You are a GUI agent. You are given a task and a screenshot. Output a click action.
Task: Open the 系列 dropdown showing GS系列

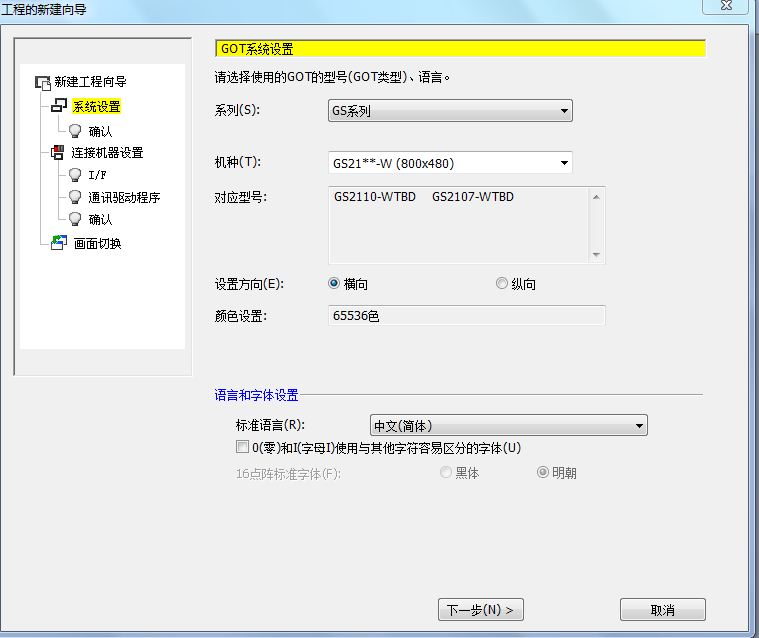[x=450, y=111]
